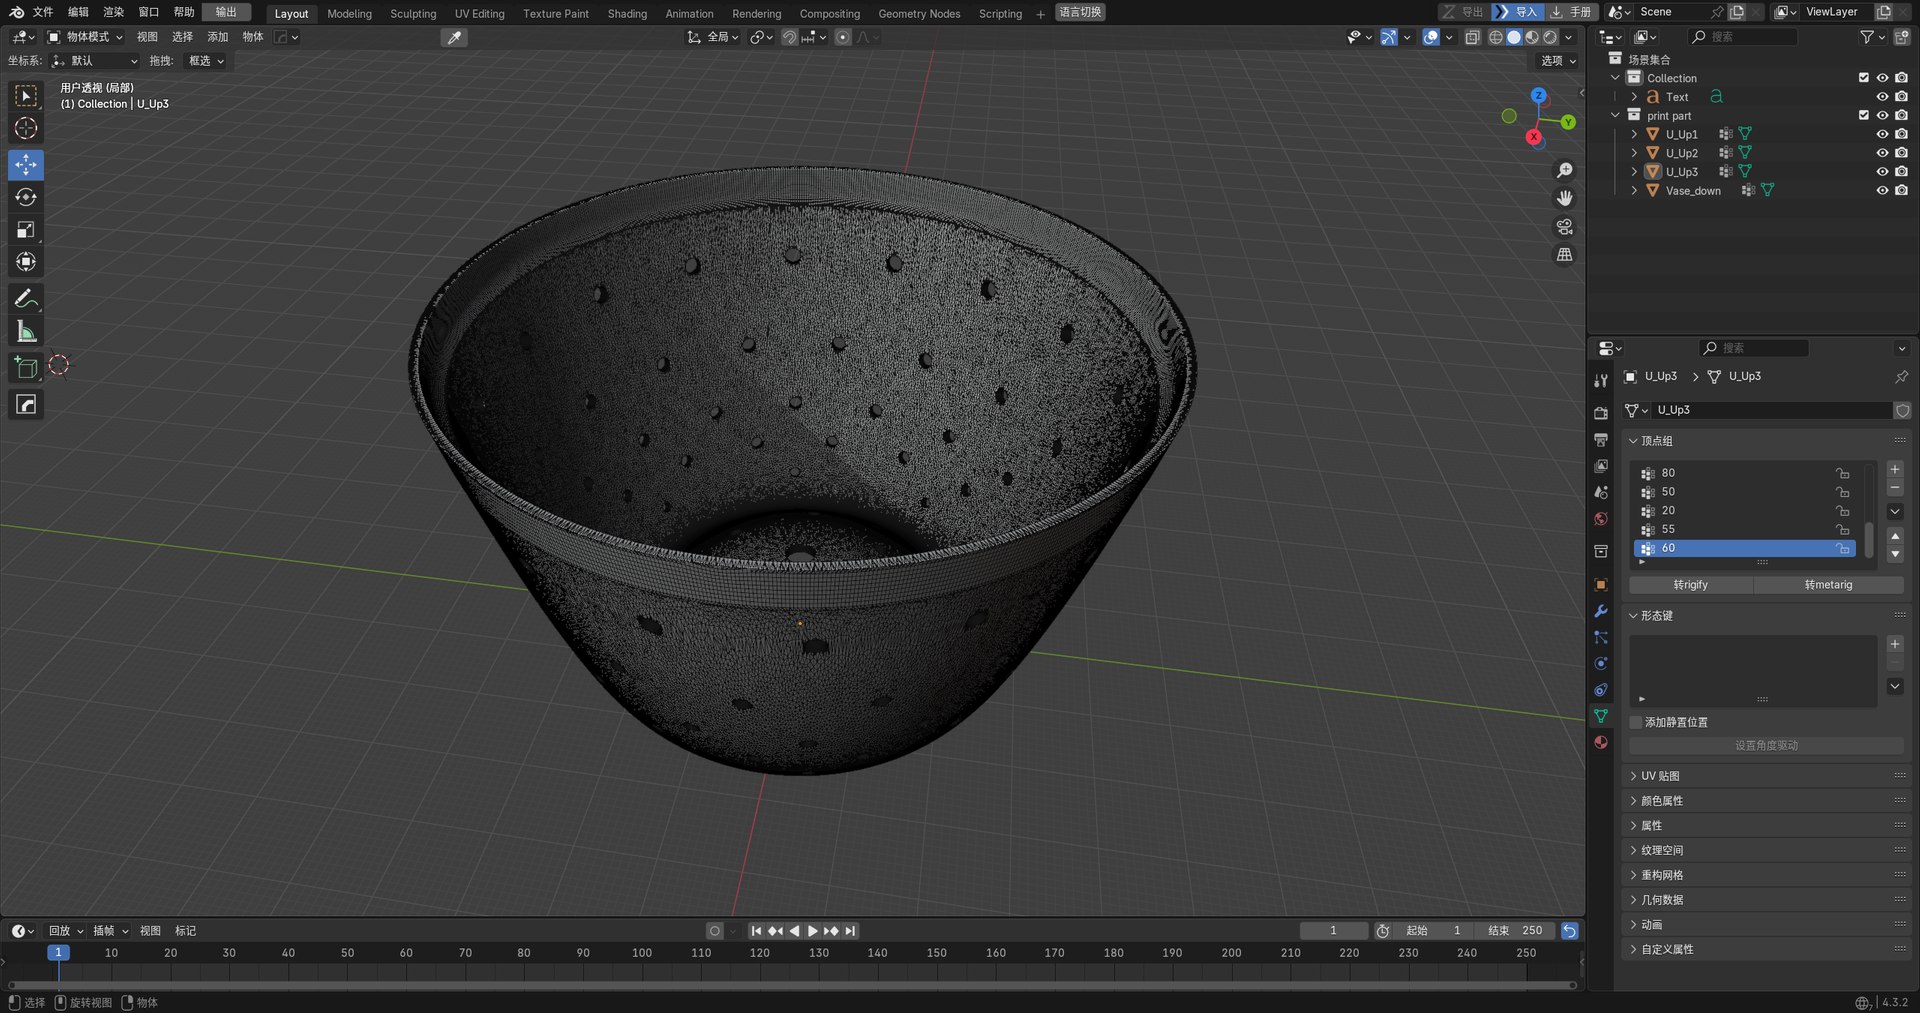Hide Vase_down in viewport
1920x1013 pixels.
tap(1882, 191)
